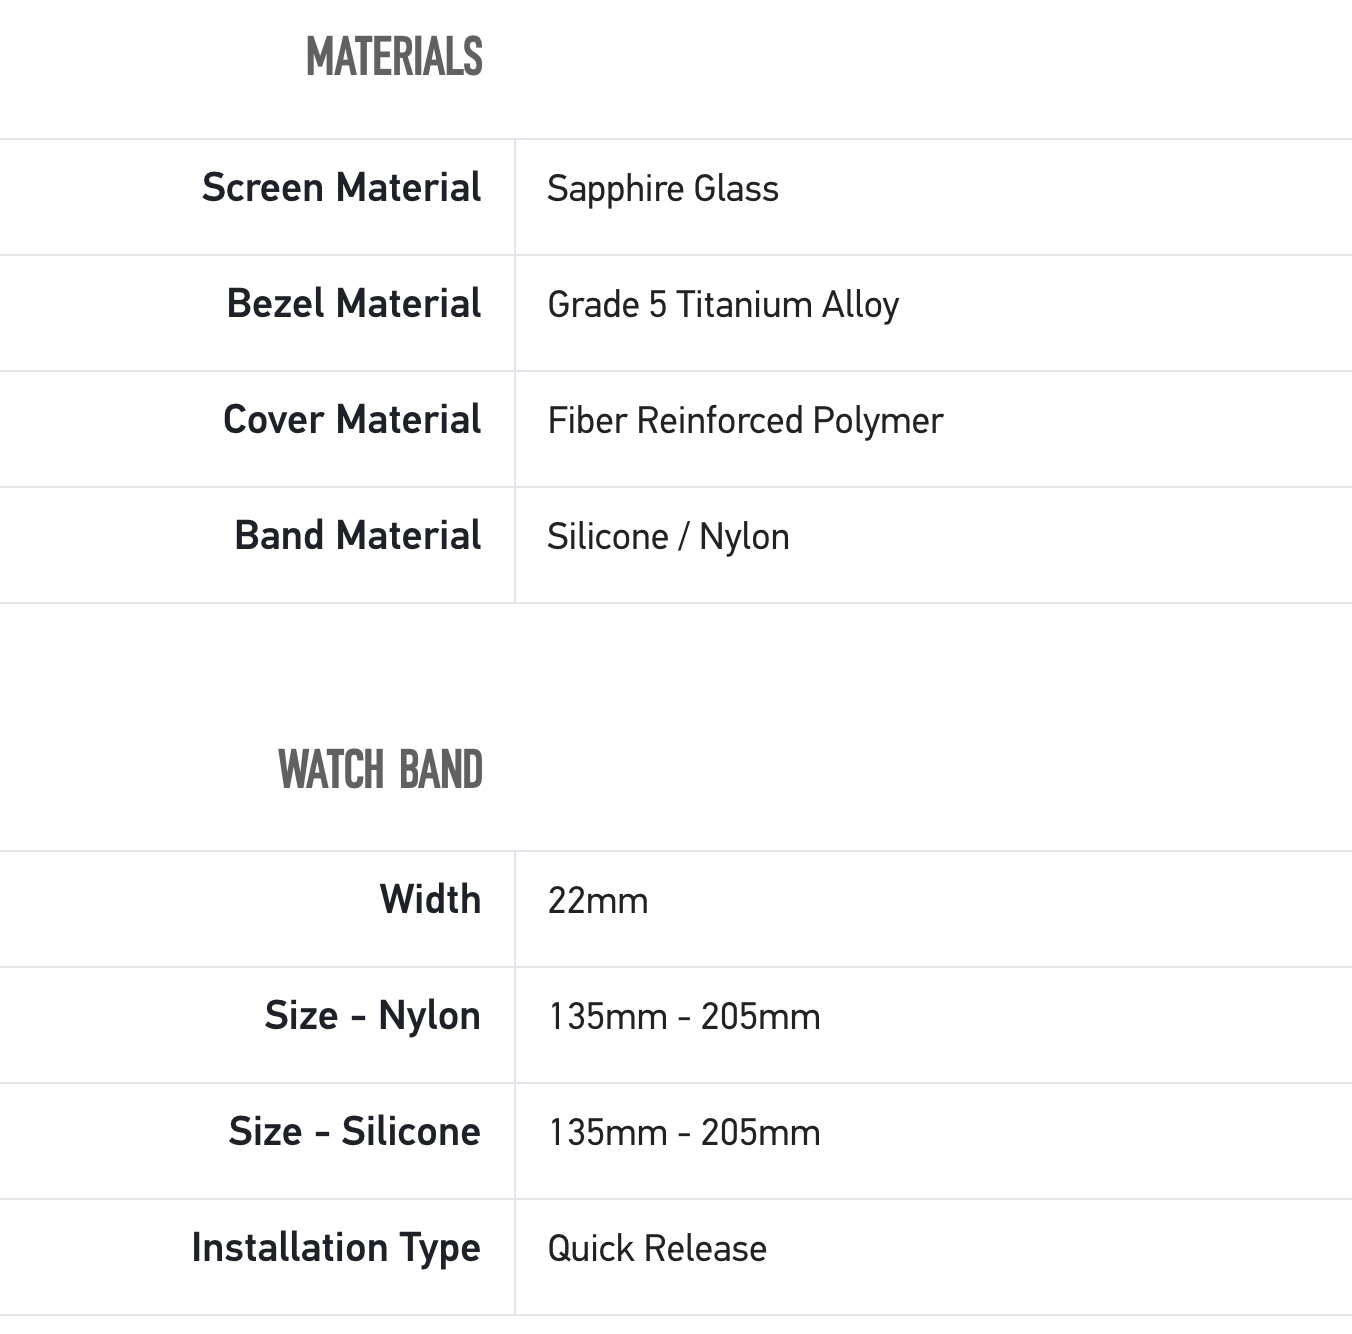Click the Bezel Material label
This screenshot has width=1352, height=1334.
353,304
